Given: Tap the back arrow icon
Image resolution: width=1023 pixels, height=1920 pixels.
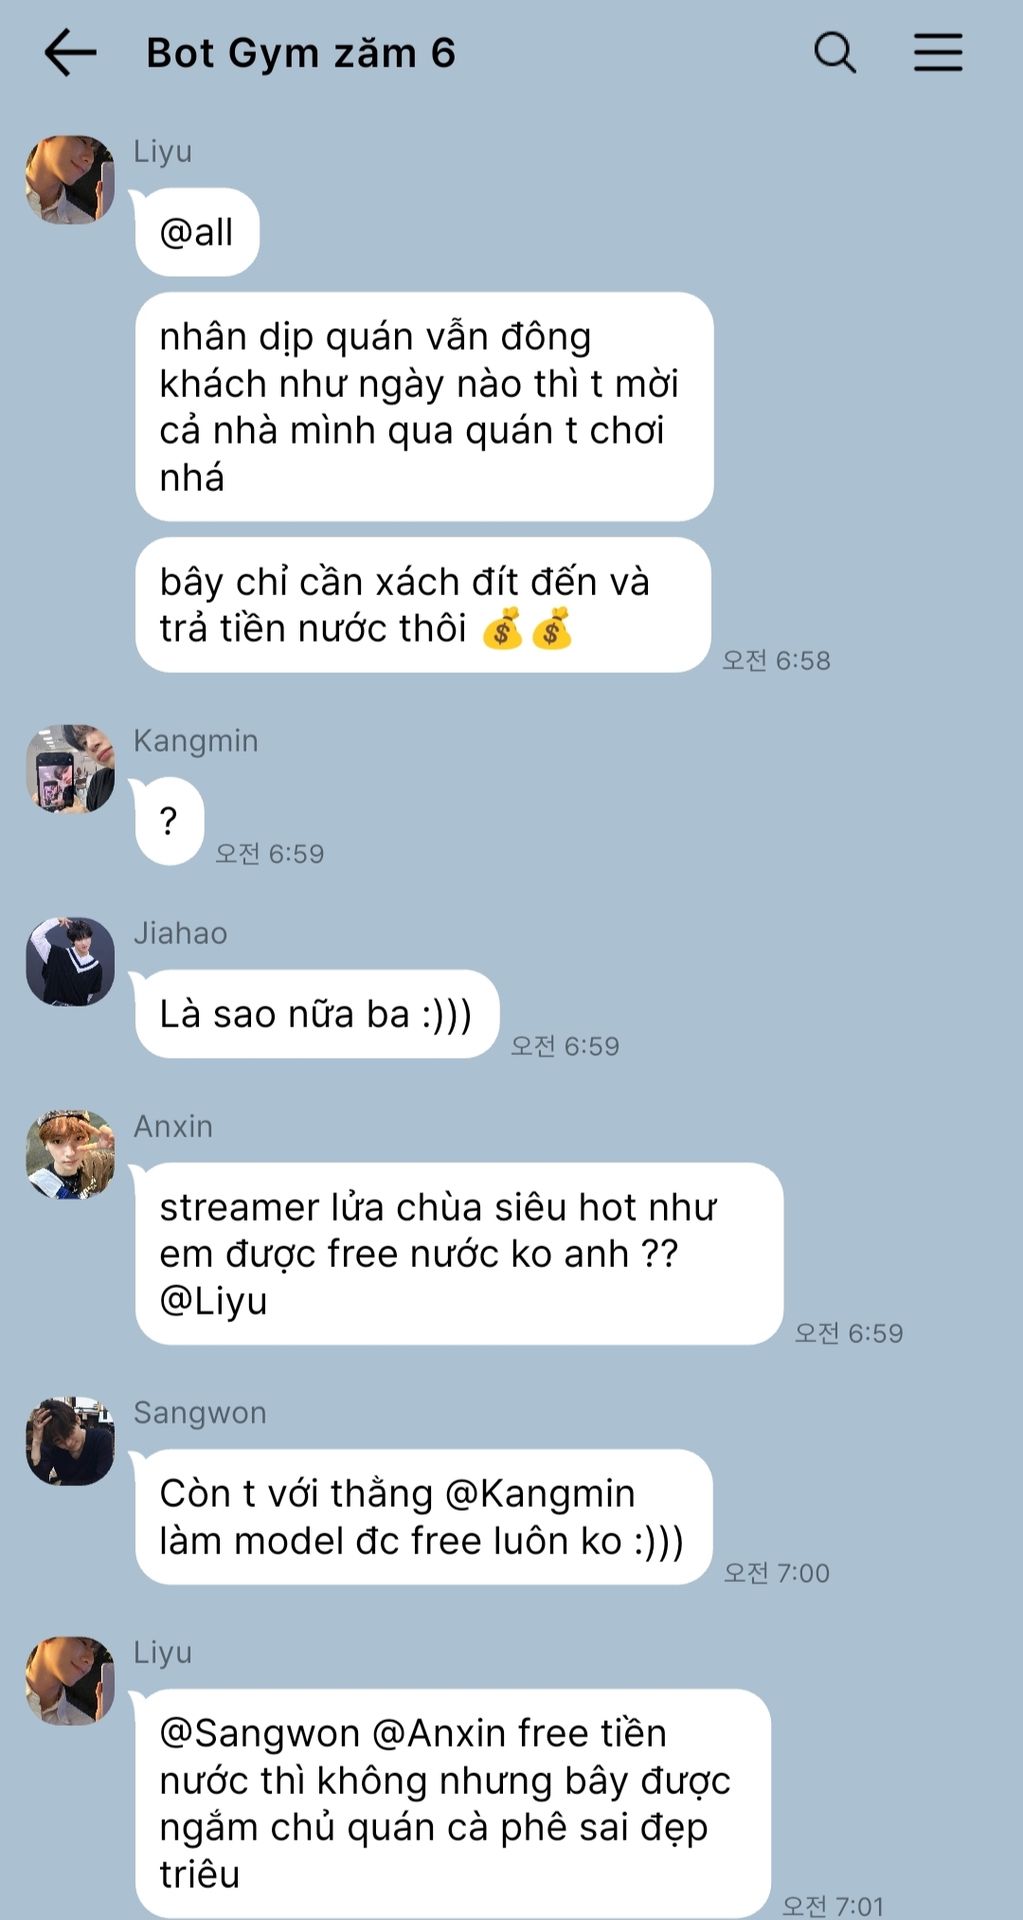Looking at the screenshot, I should pyautogui.click(x=70, y=53).
